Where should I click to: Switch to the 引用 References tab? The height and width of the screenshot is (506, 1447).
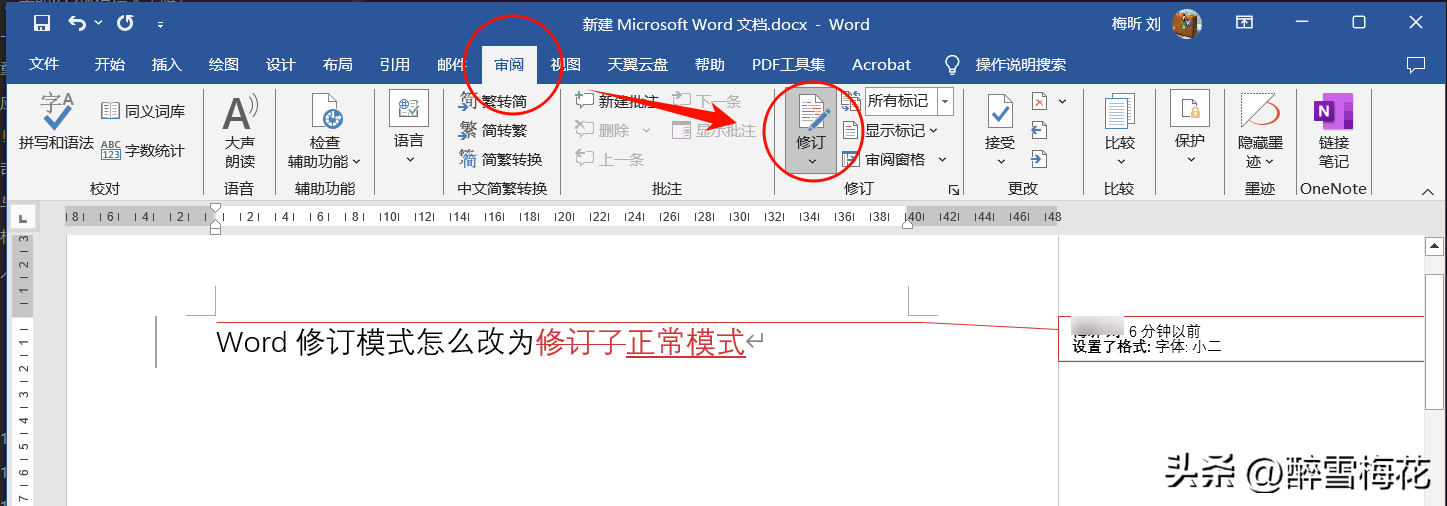[x=395, y=64]
